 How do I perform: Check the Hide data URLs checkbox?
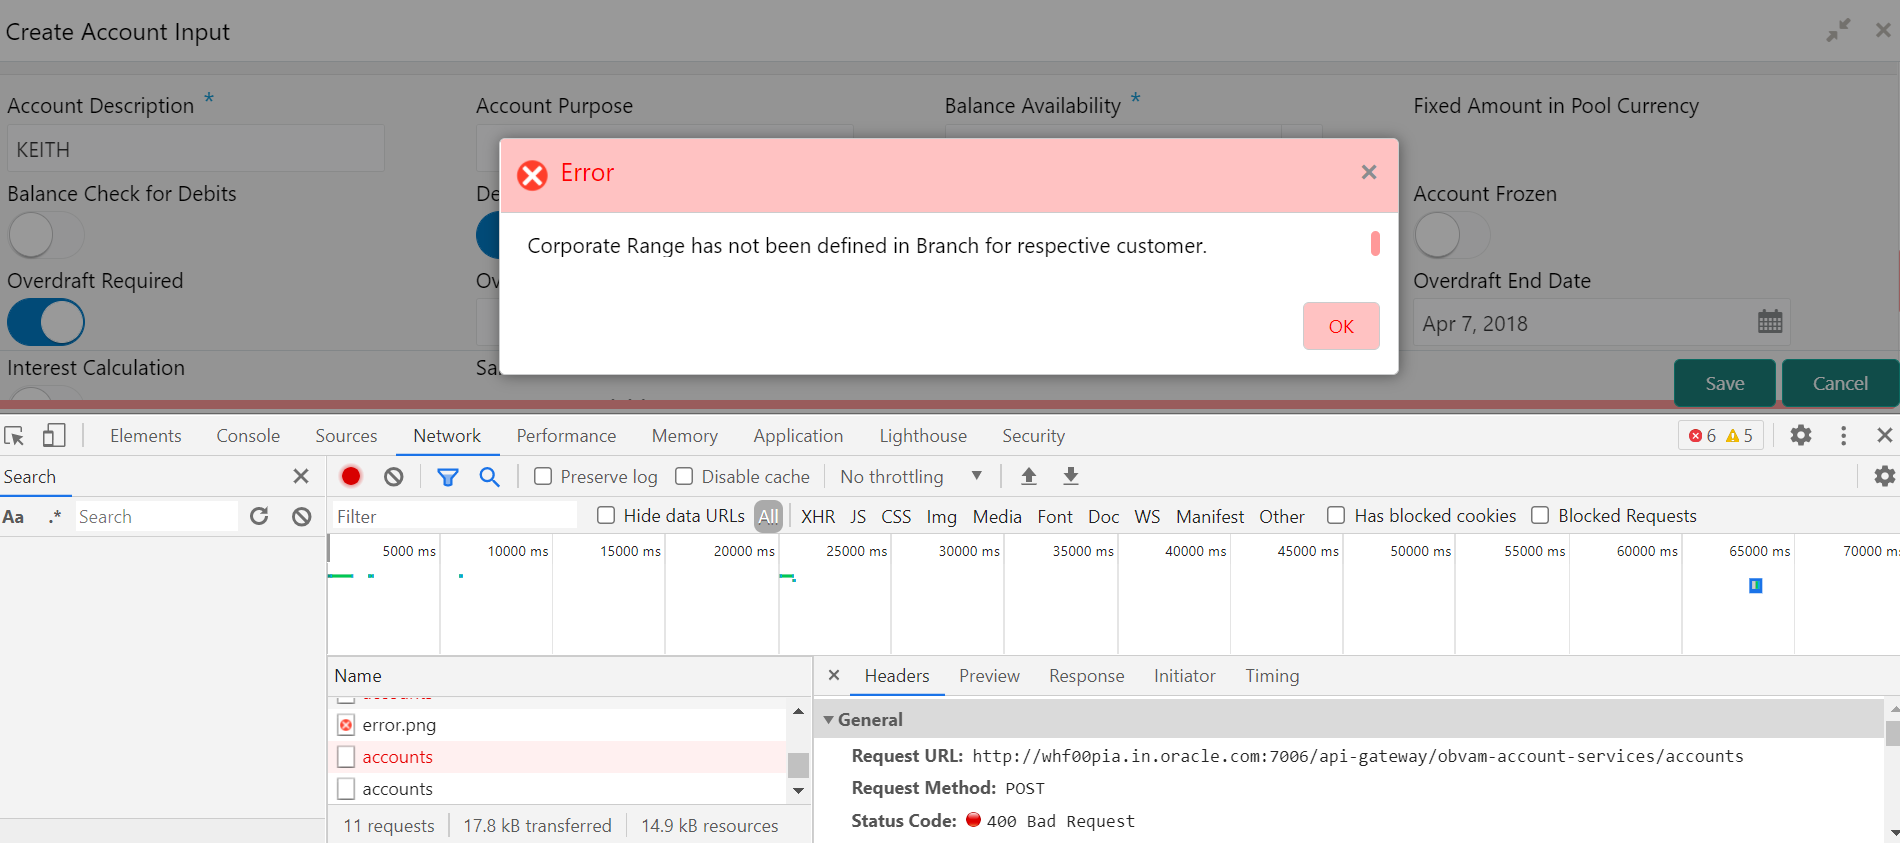[605, 515]
